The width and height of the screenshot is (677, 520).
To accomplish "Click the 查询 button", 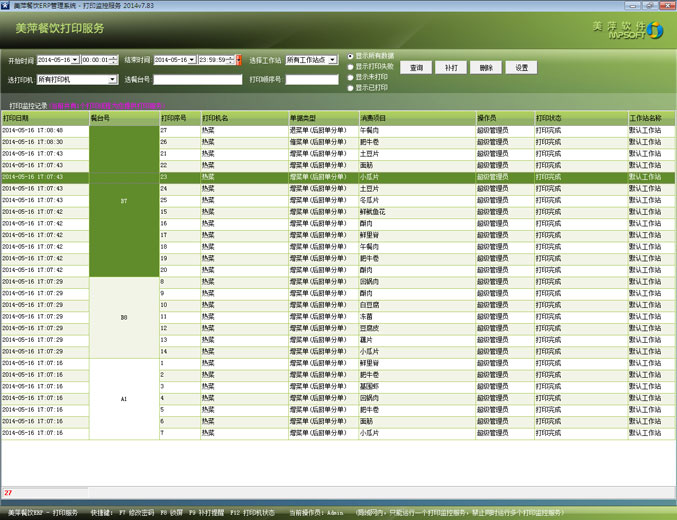I will click(416, 67).
